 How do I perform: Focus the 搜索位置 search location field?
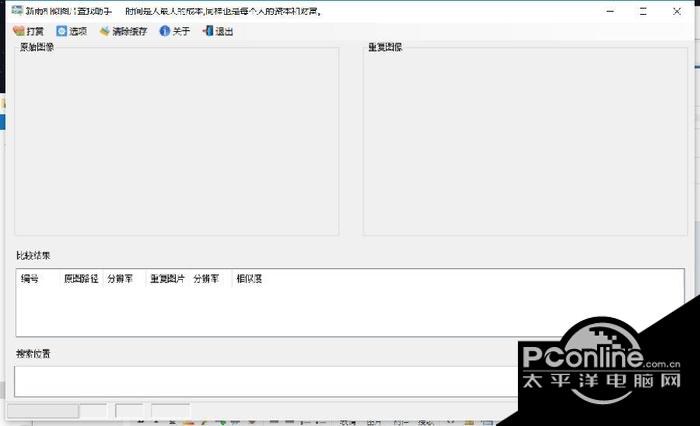[266, 381]
